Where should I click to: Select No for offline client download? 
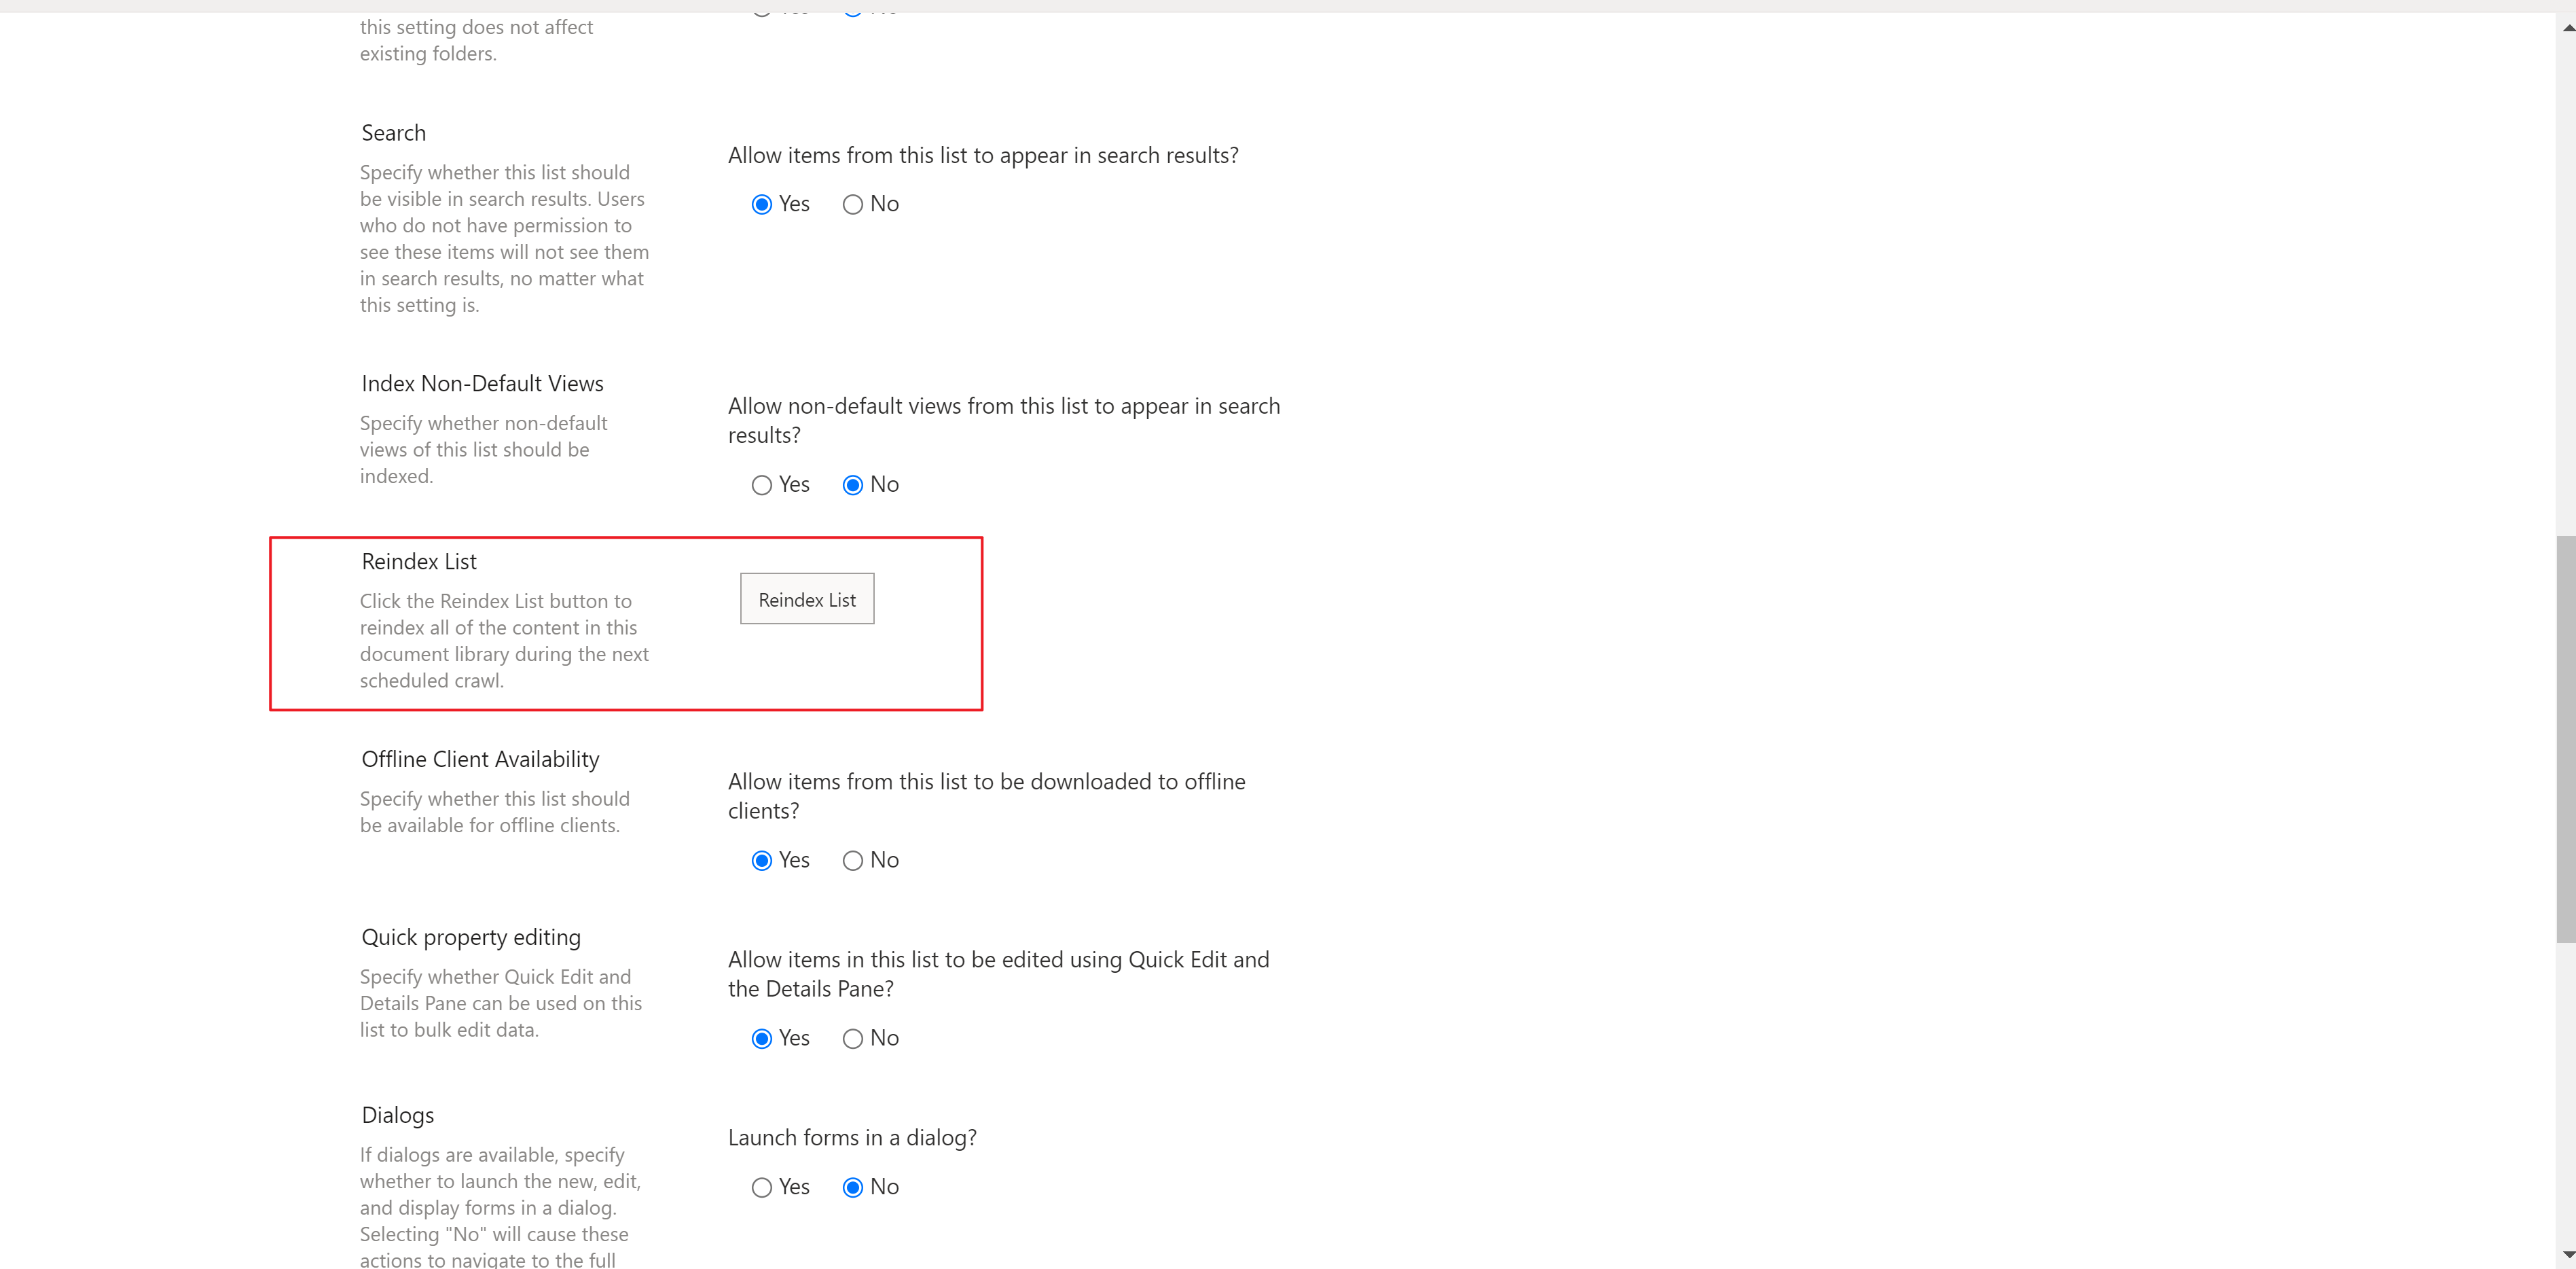pyautogui.click(x=852, y=861)
